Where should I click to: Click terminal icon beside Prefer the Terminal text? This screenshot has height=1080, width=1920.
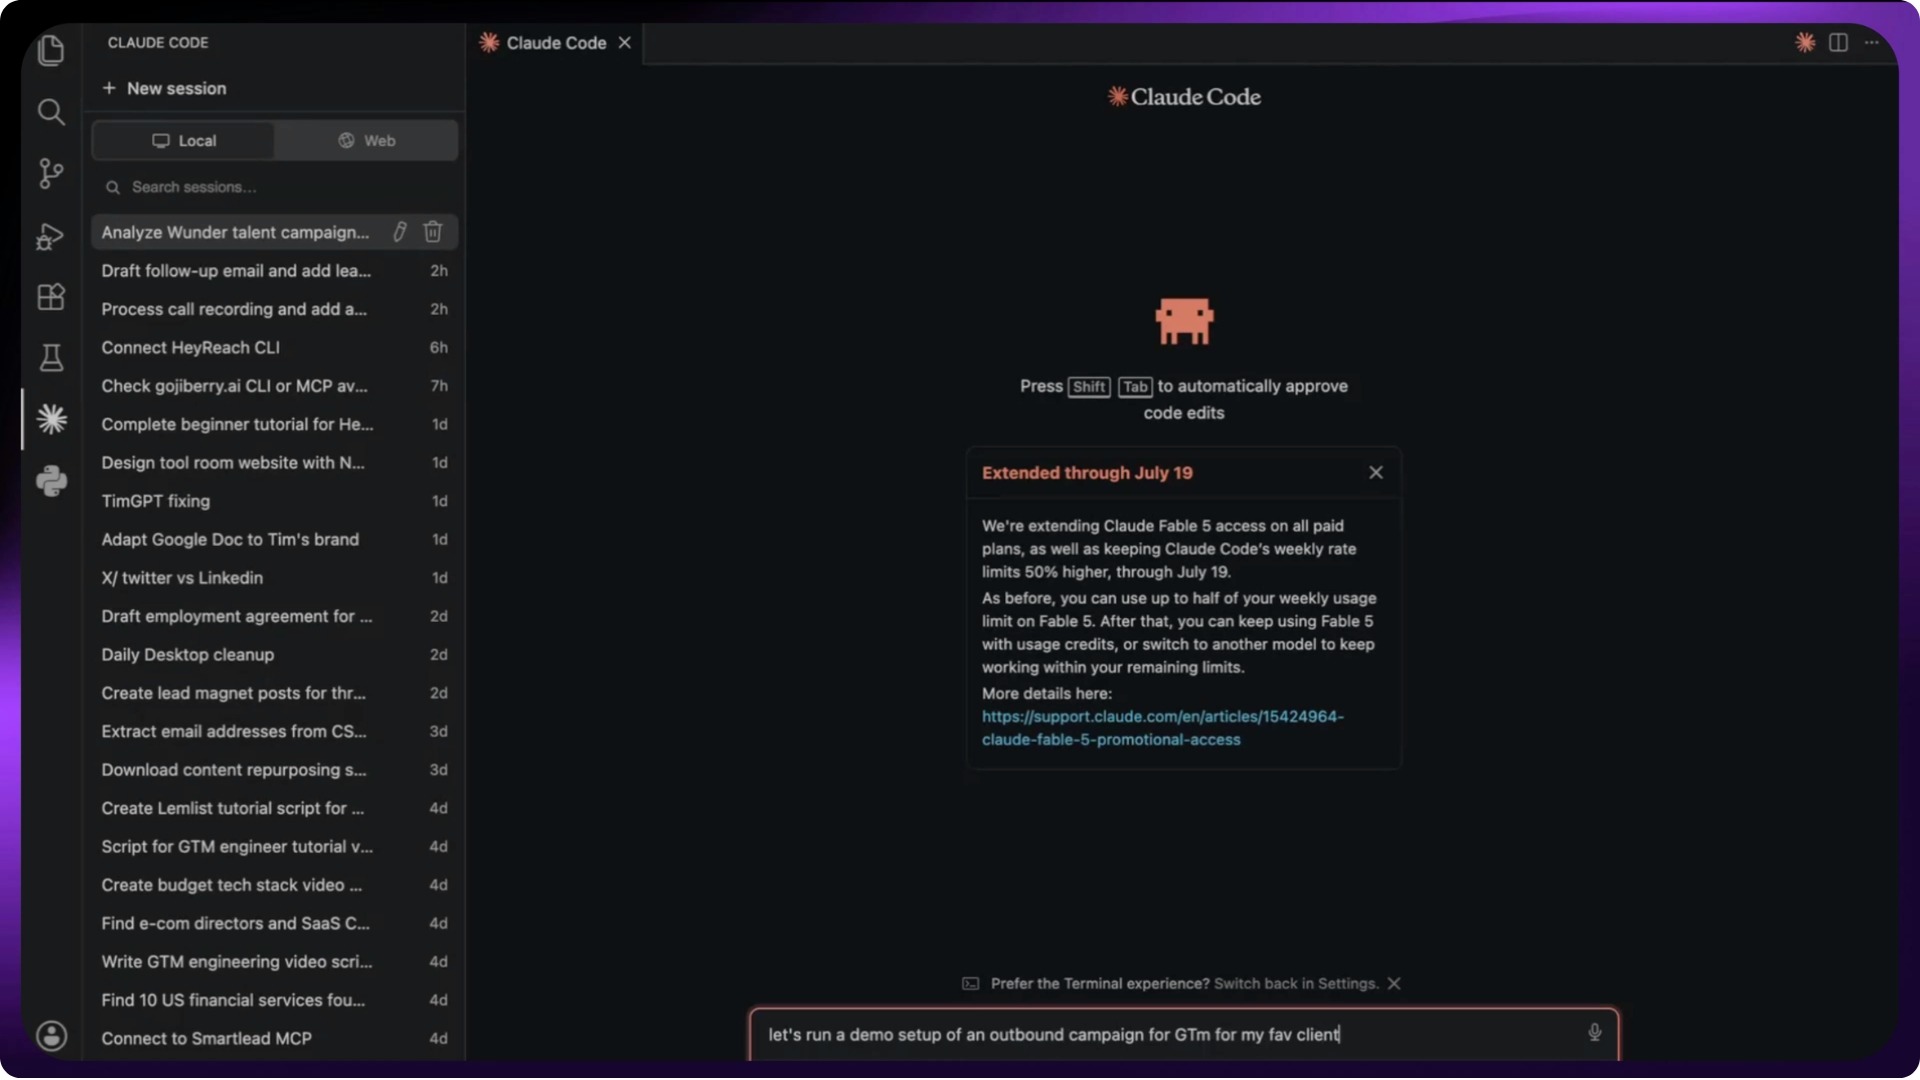[x=971, y=984]
